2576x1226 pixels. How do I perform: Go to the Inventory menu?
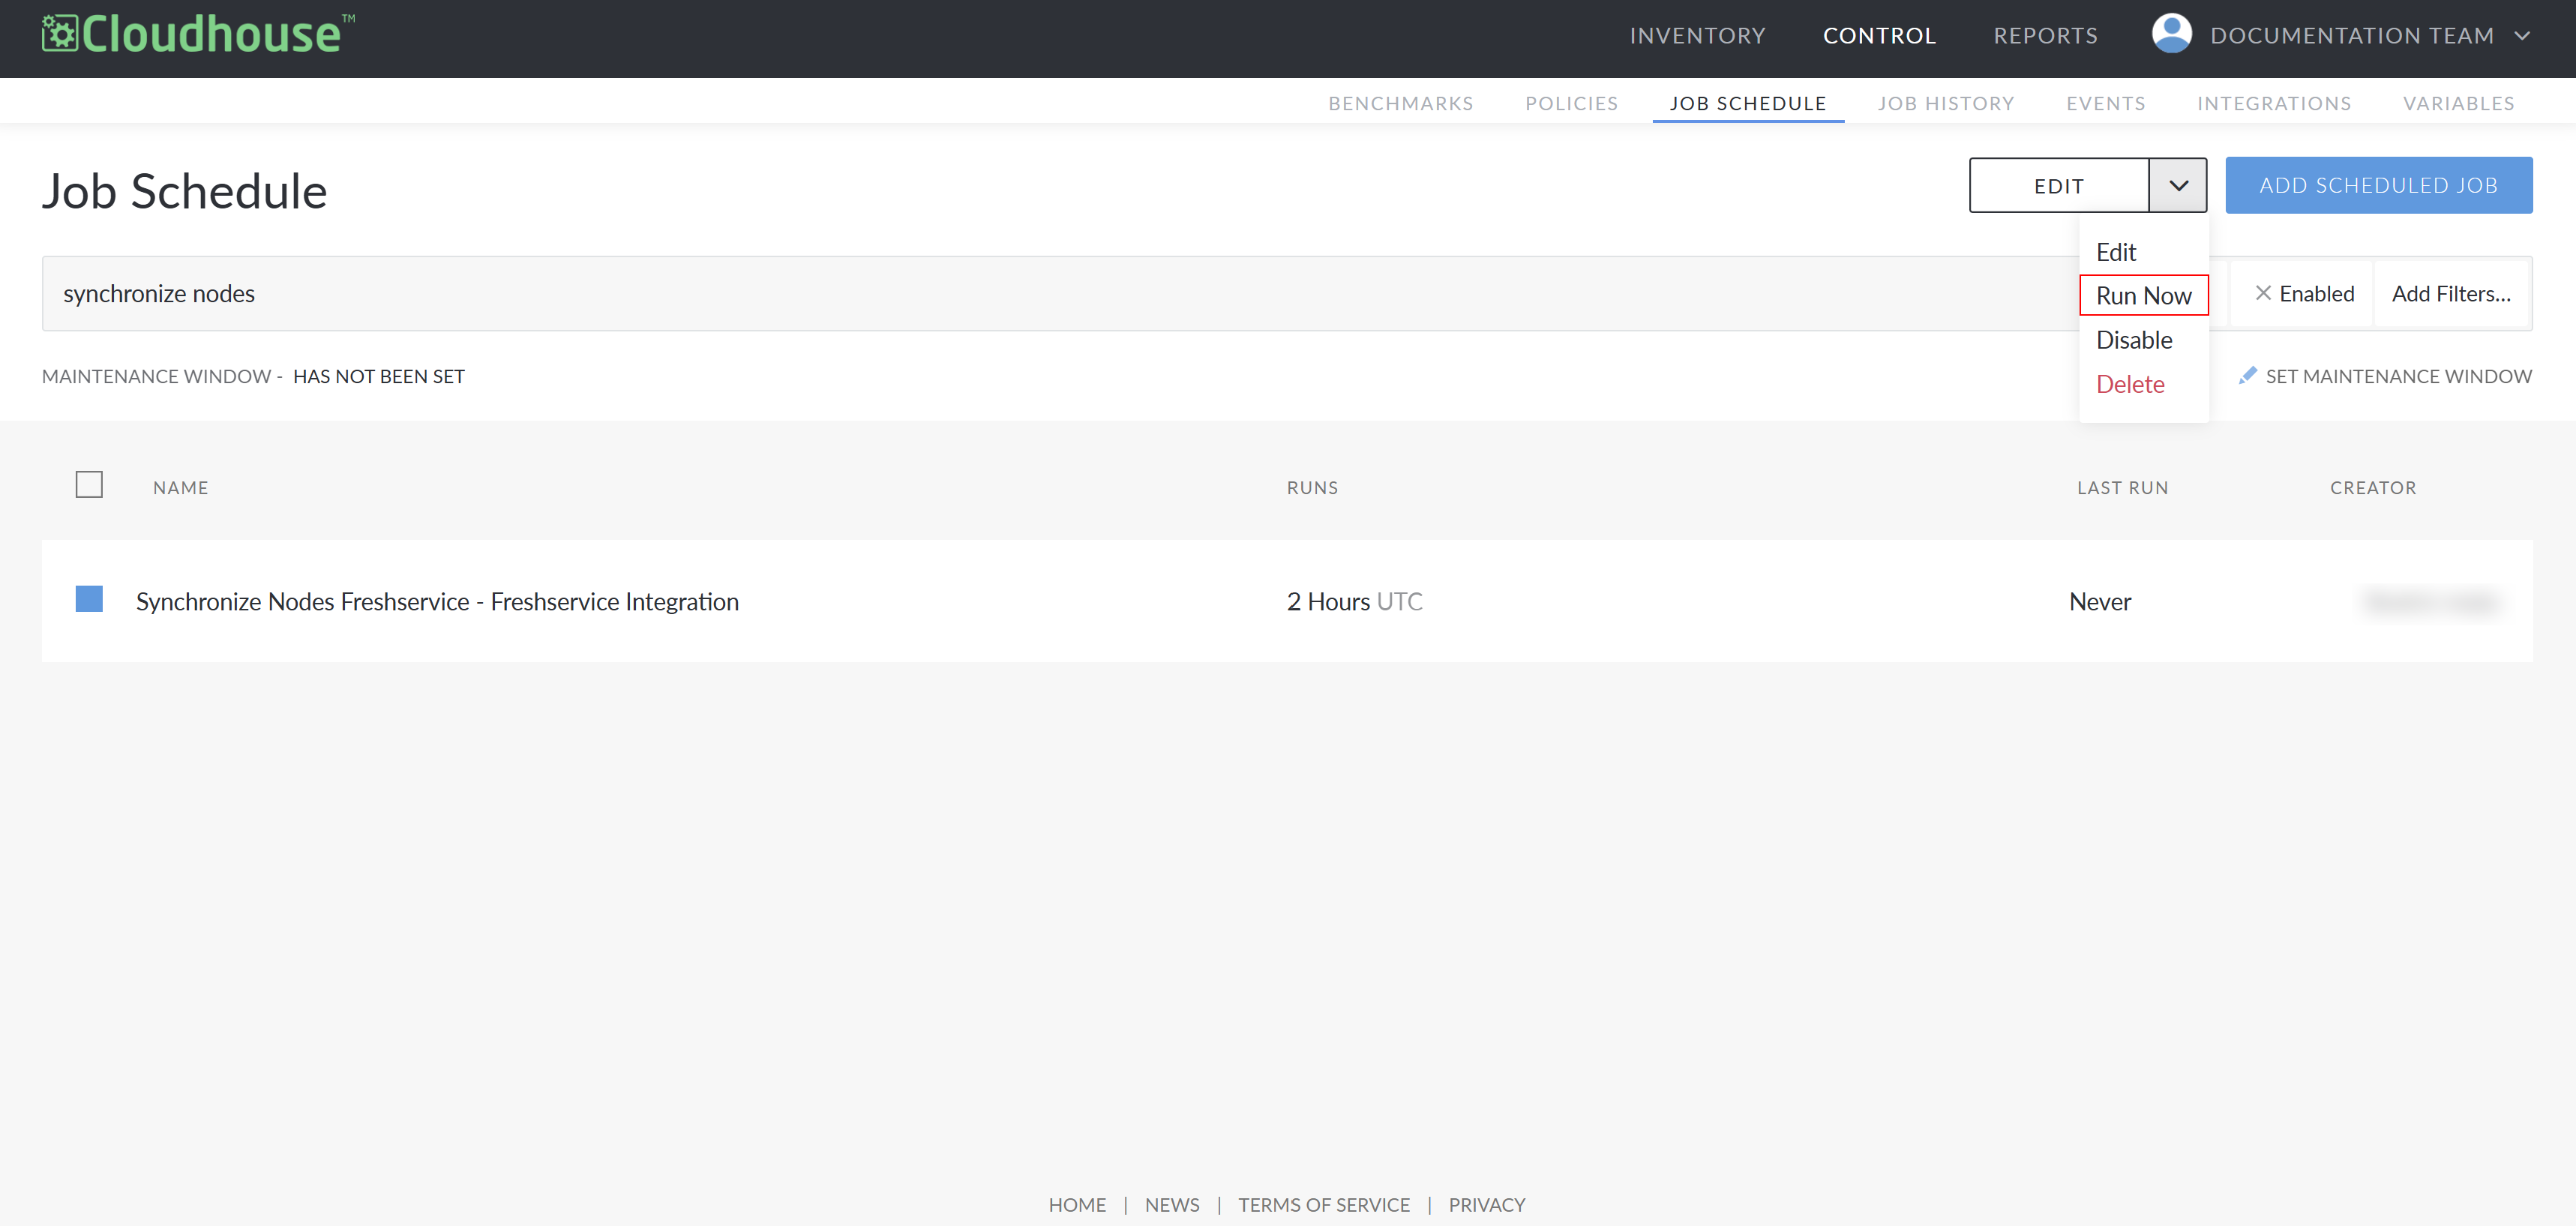point(1697,36)
